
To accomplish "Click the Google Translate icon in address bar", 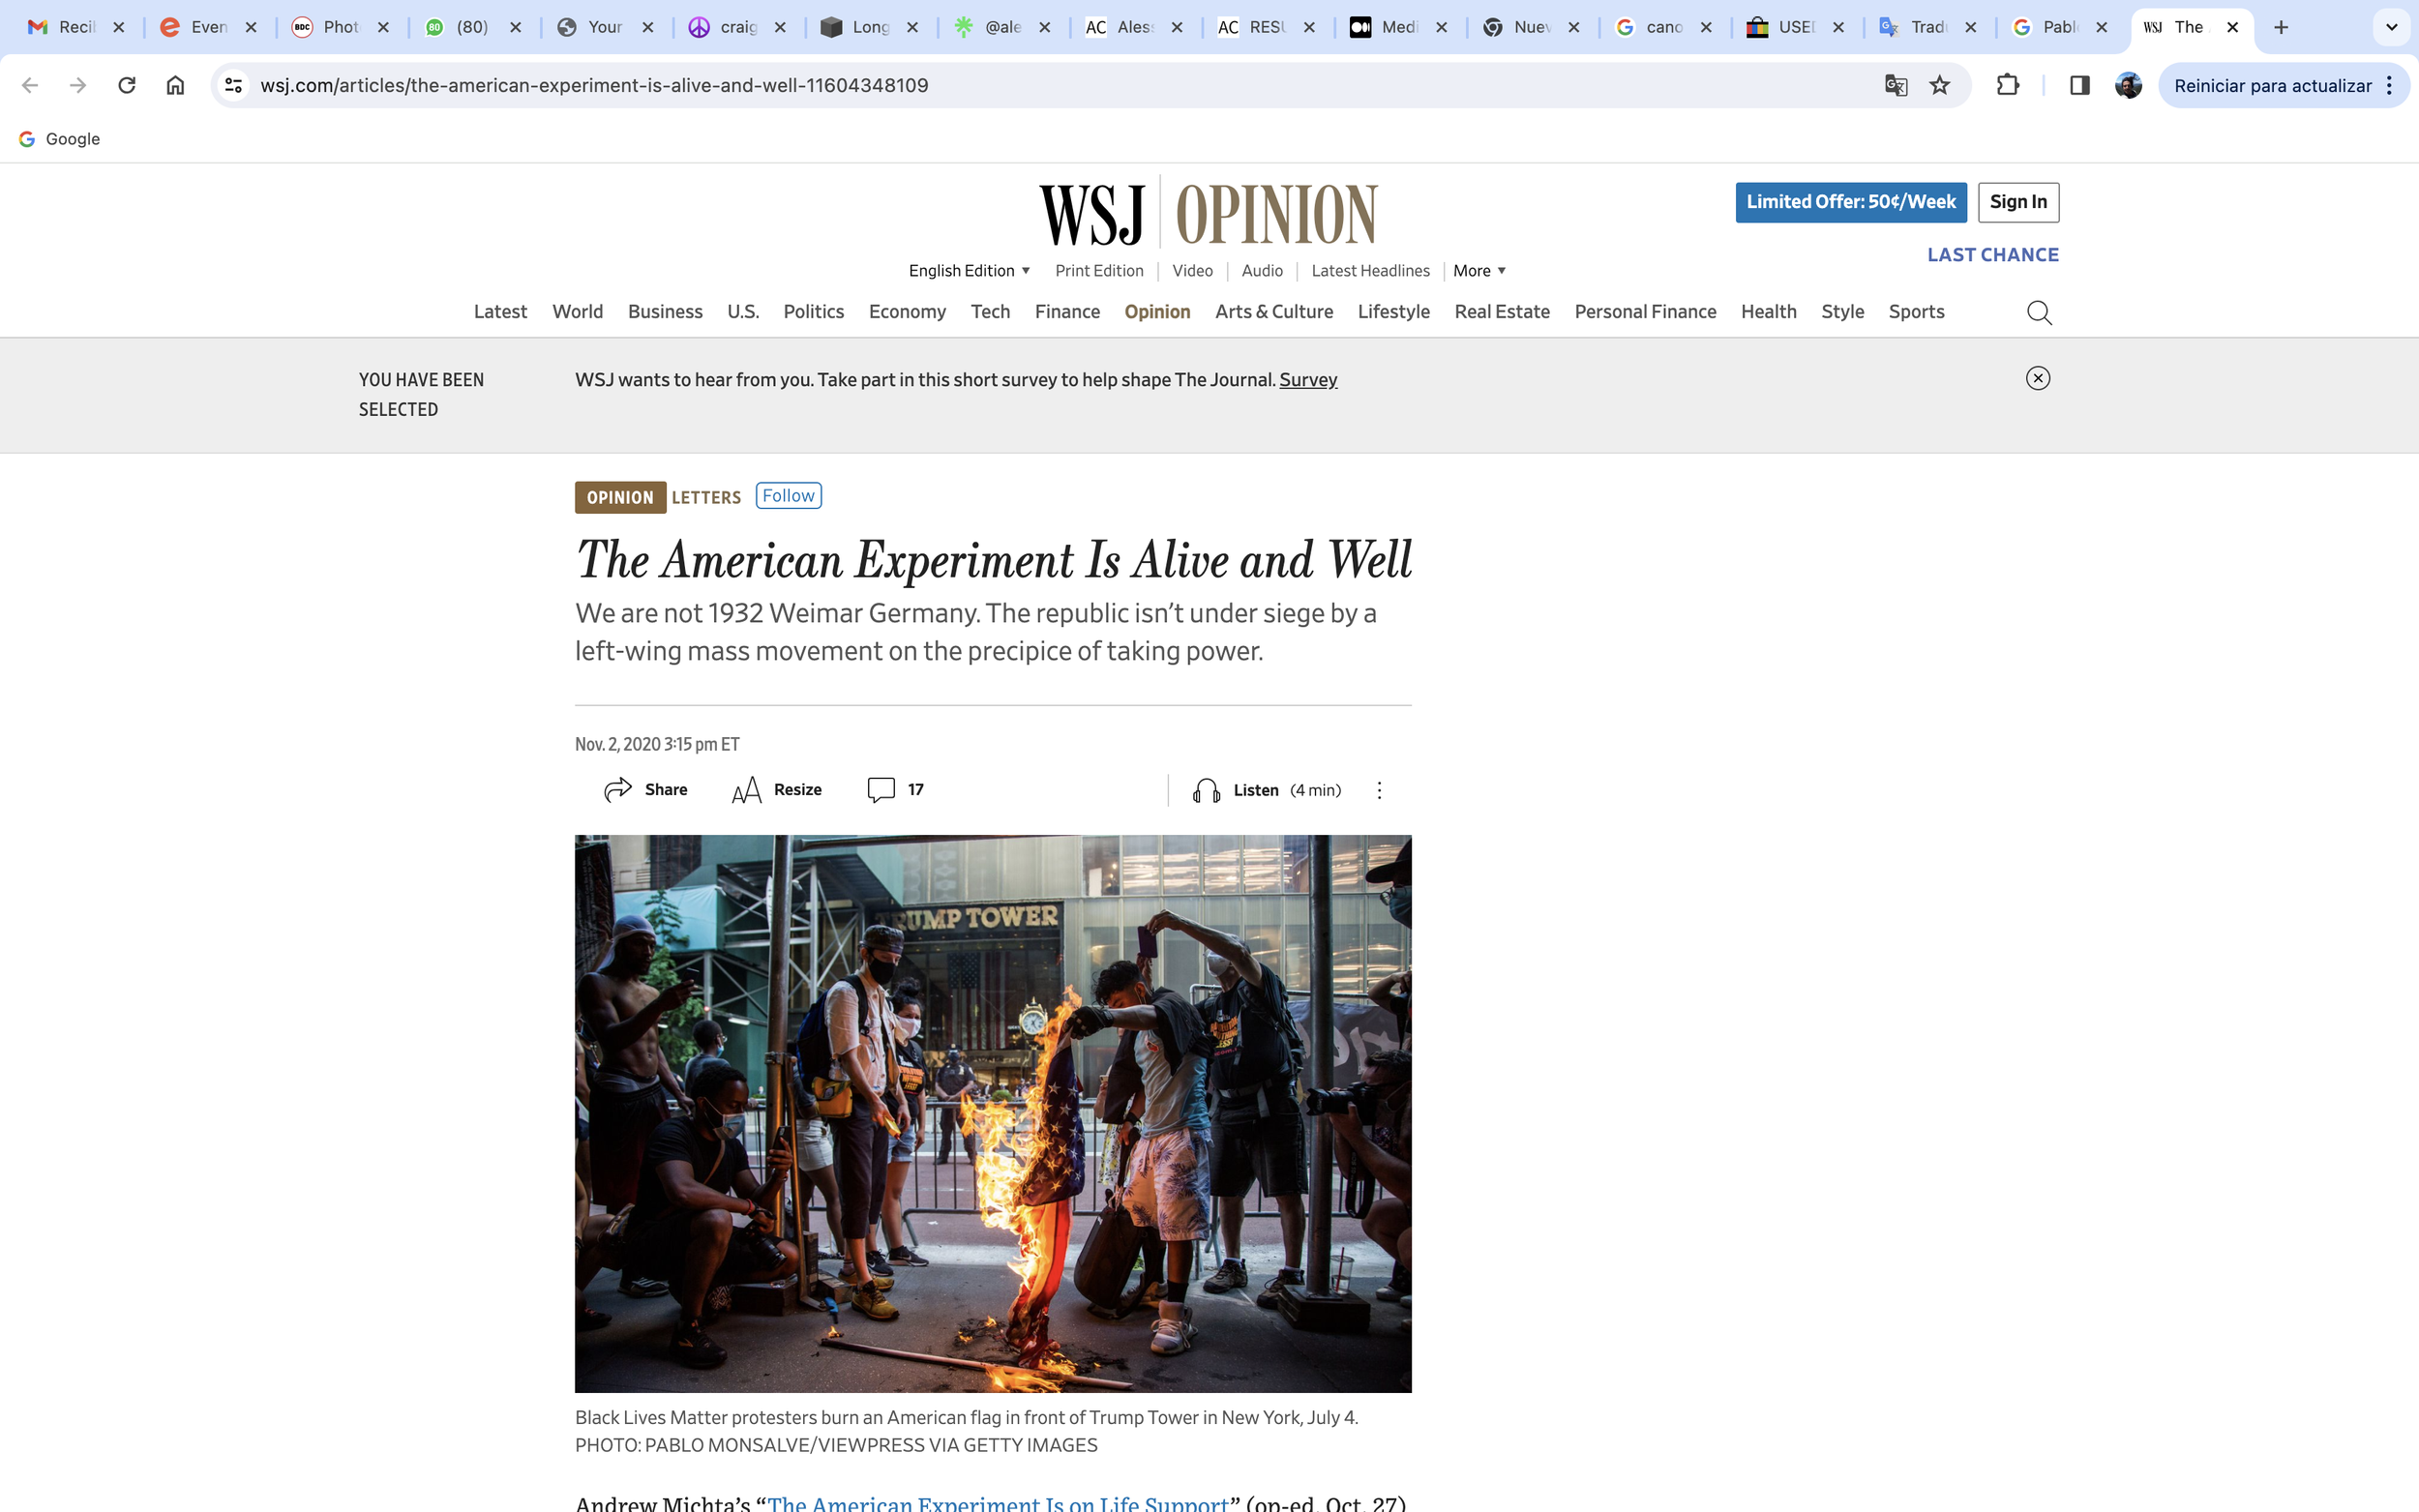I will 1895,85.
